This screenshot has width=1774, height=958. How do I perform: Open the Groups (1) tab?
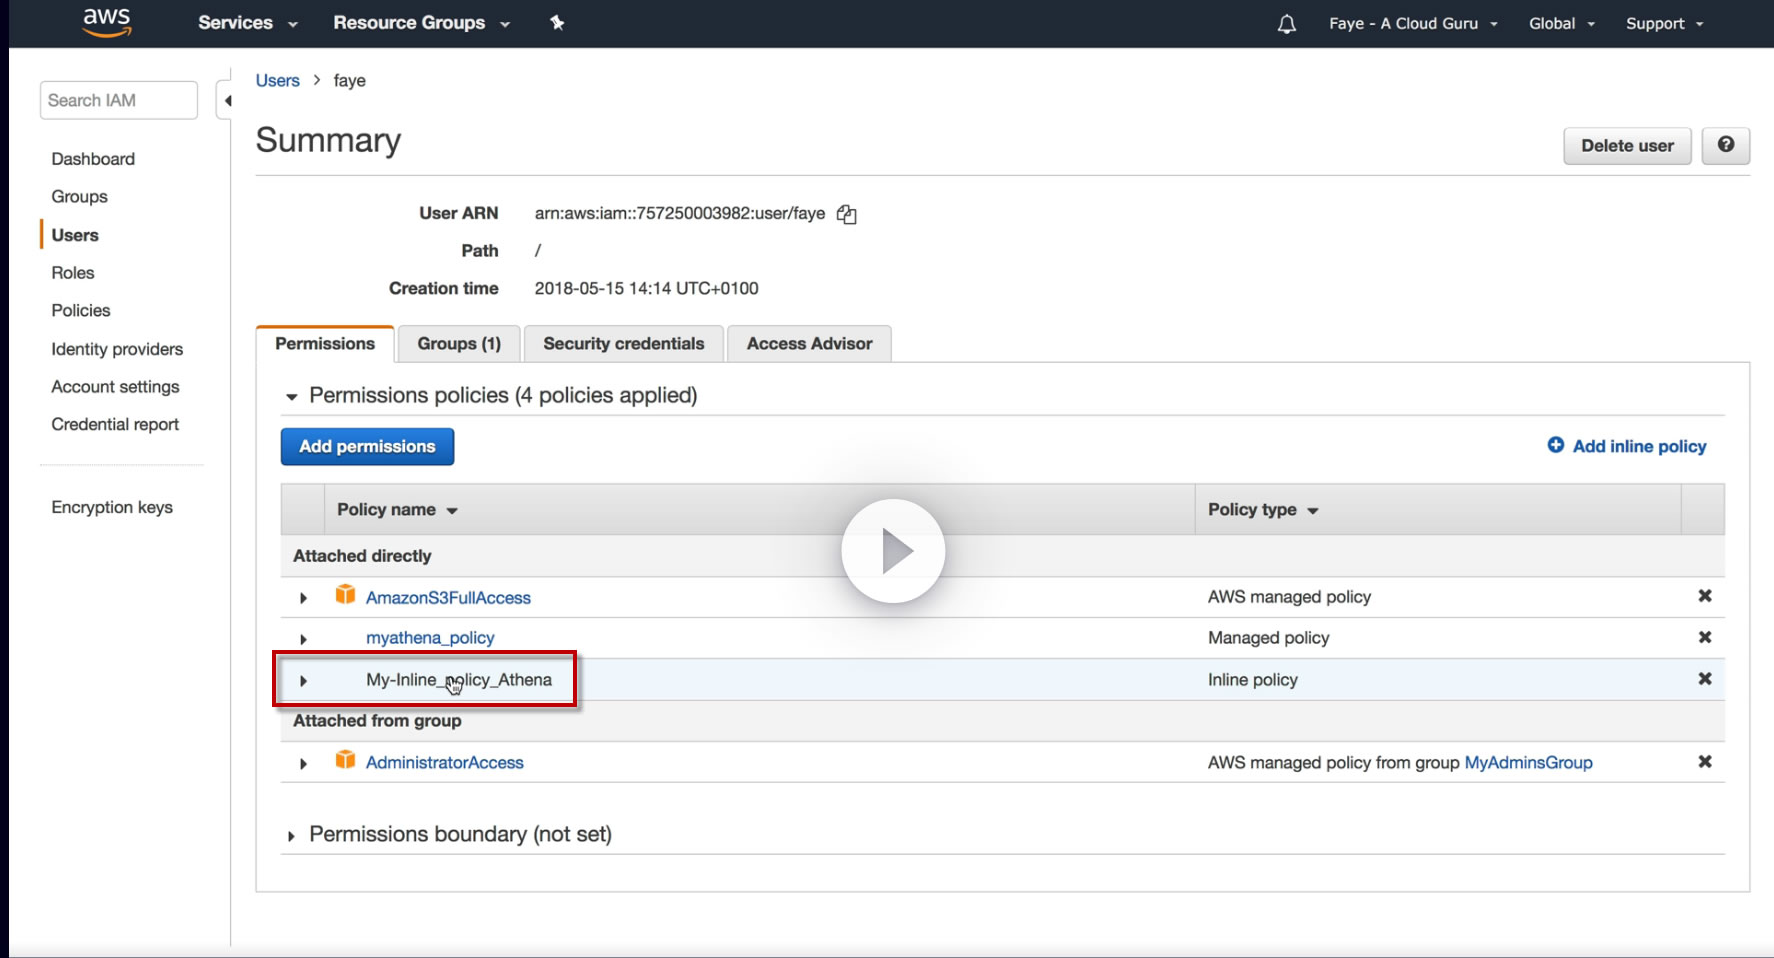coord(458,344)
